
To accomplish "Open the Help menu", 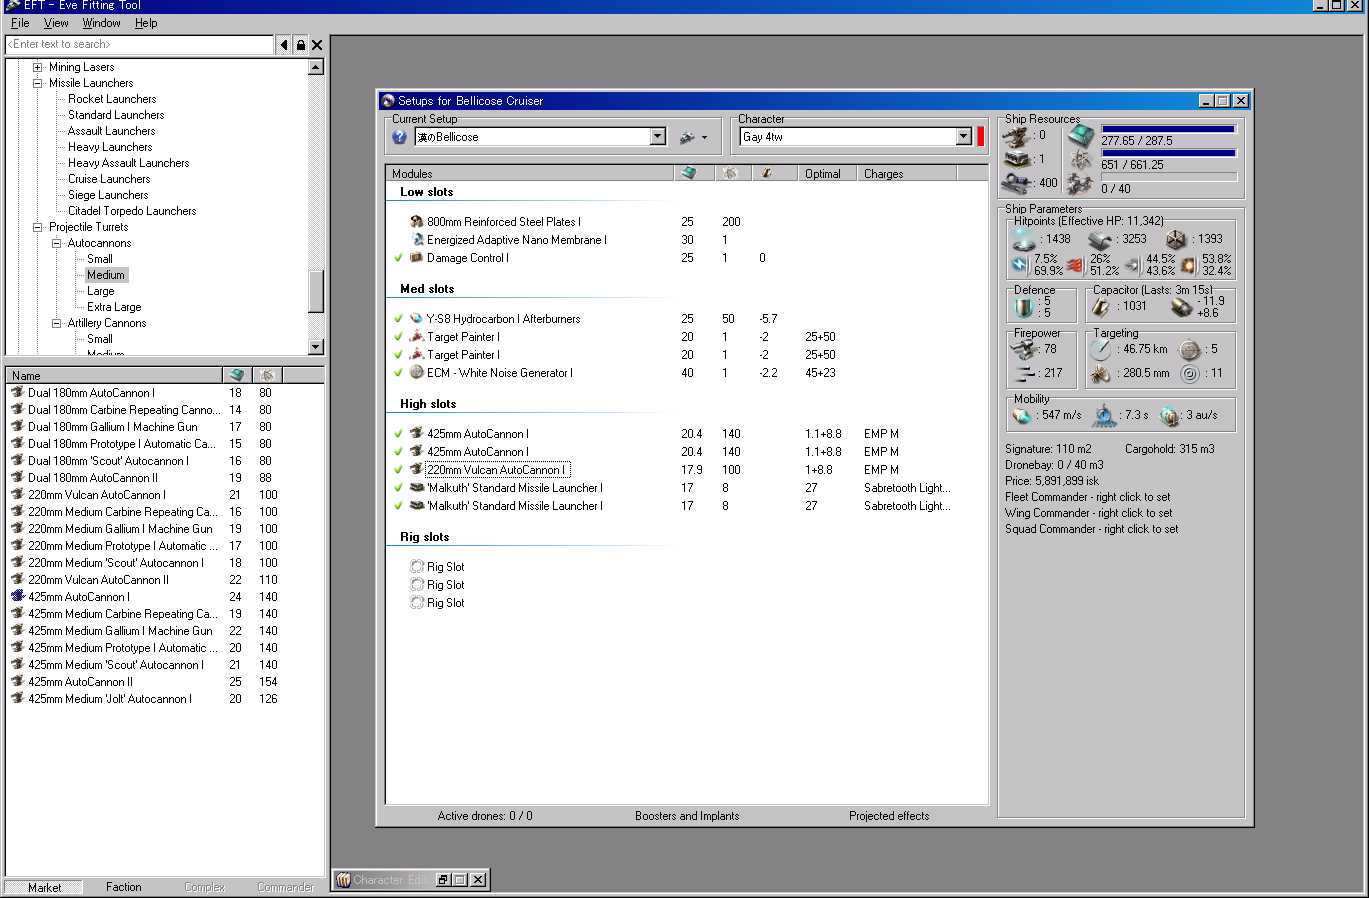I will click(x=146, y=23).
